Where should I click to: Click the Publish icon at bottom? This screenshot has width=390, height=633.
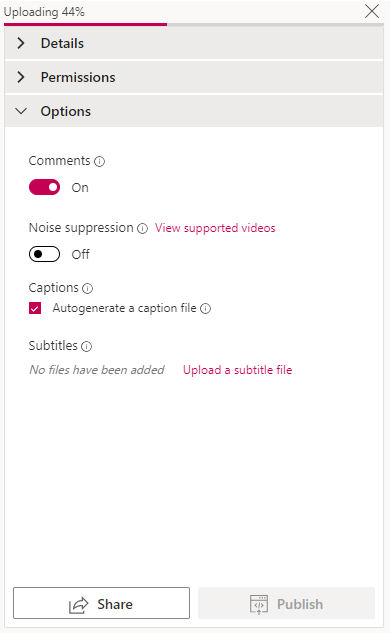point(259,605)
